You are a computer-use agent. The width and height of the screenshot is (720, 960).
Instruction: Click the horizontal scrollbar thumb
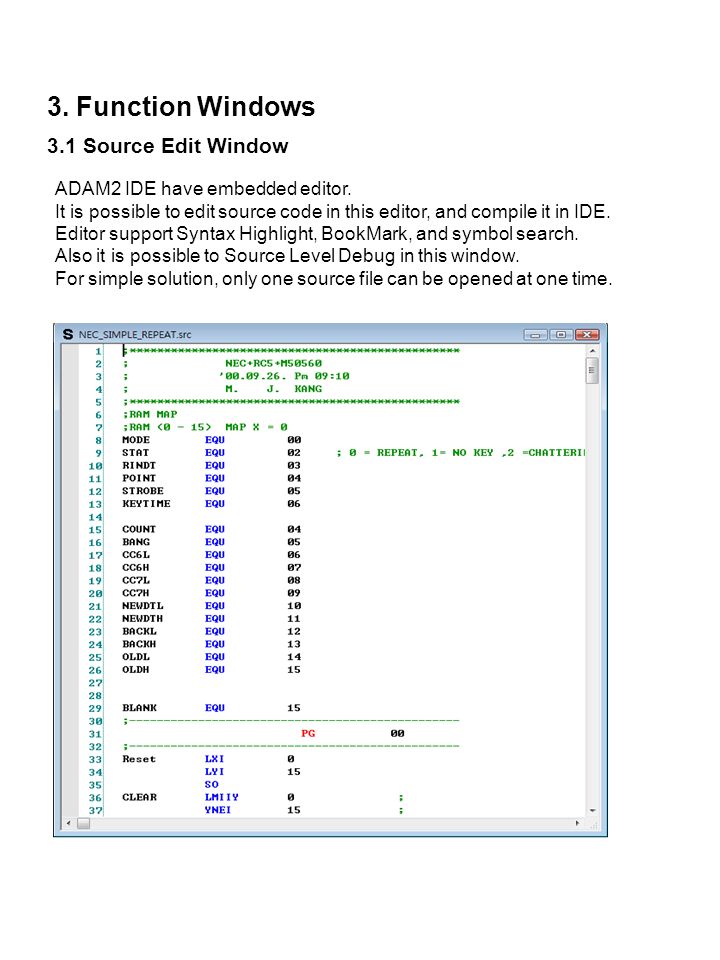pyautogui.click(x=83, y=823)
